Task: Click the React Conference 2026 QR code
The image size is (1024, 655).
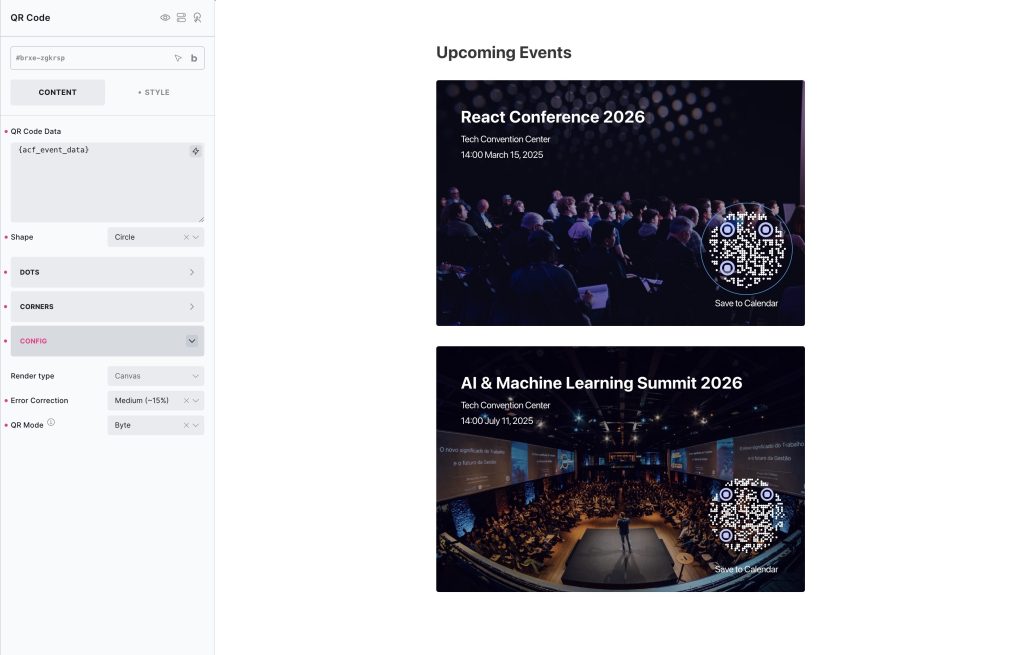Action: coord(746,249)
